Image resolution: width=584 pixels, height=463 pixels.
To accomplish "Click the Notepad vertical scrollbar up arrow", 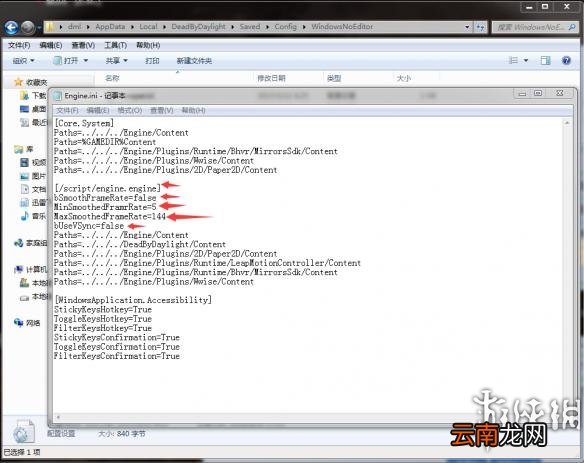I will (567, 123).
